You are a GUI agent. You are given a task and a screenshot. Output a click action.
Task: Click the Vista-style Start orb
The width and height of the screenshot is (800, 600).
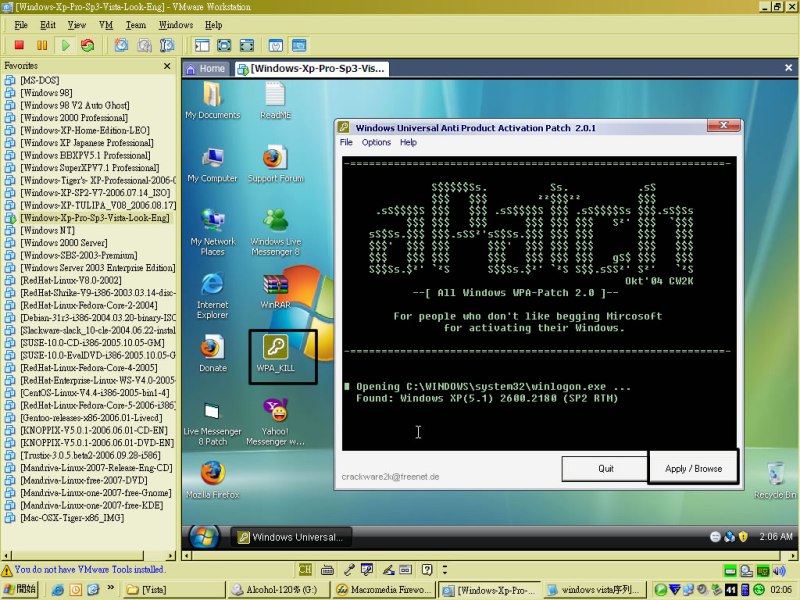(x=204, y=536)
